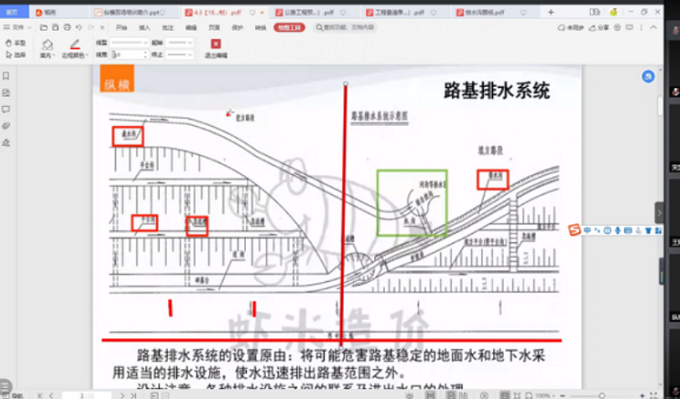Expand the line style dropdown
Viewport: 680px width, 399px height.
pos(130,43)
